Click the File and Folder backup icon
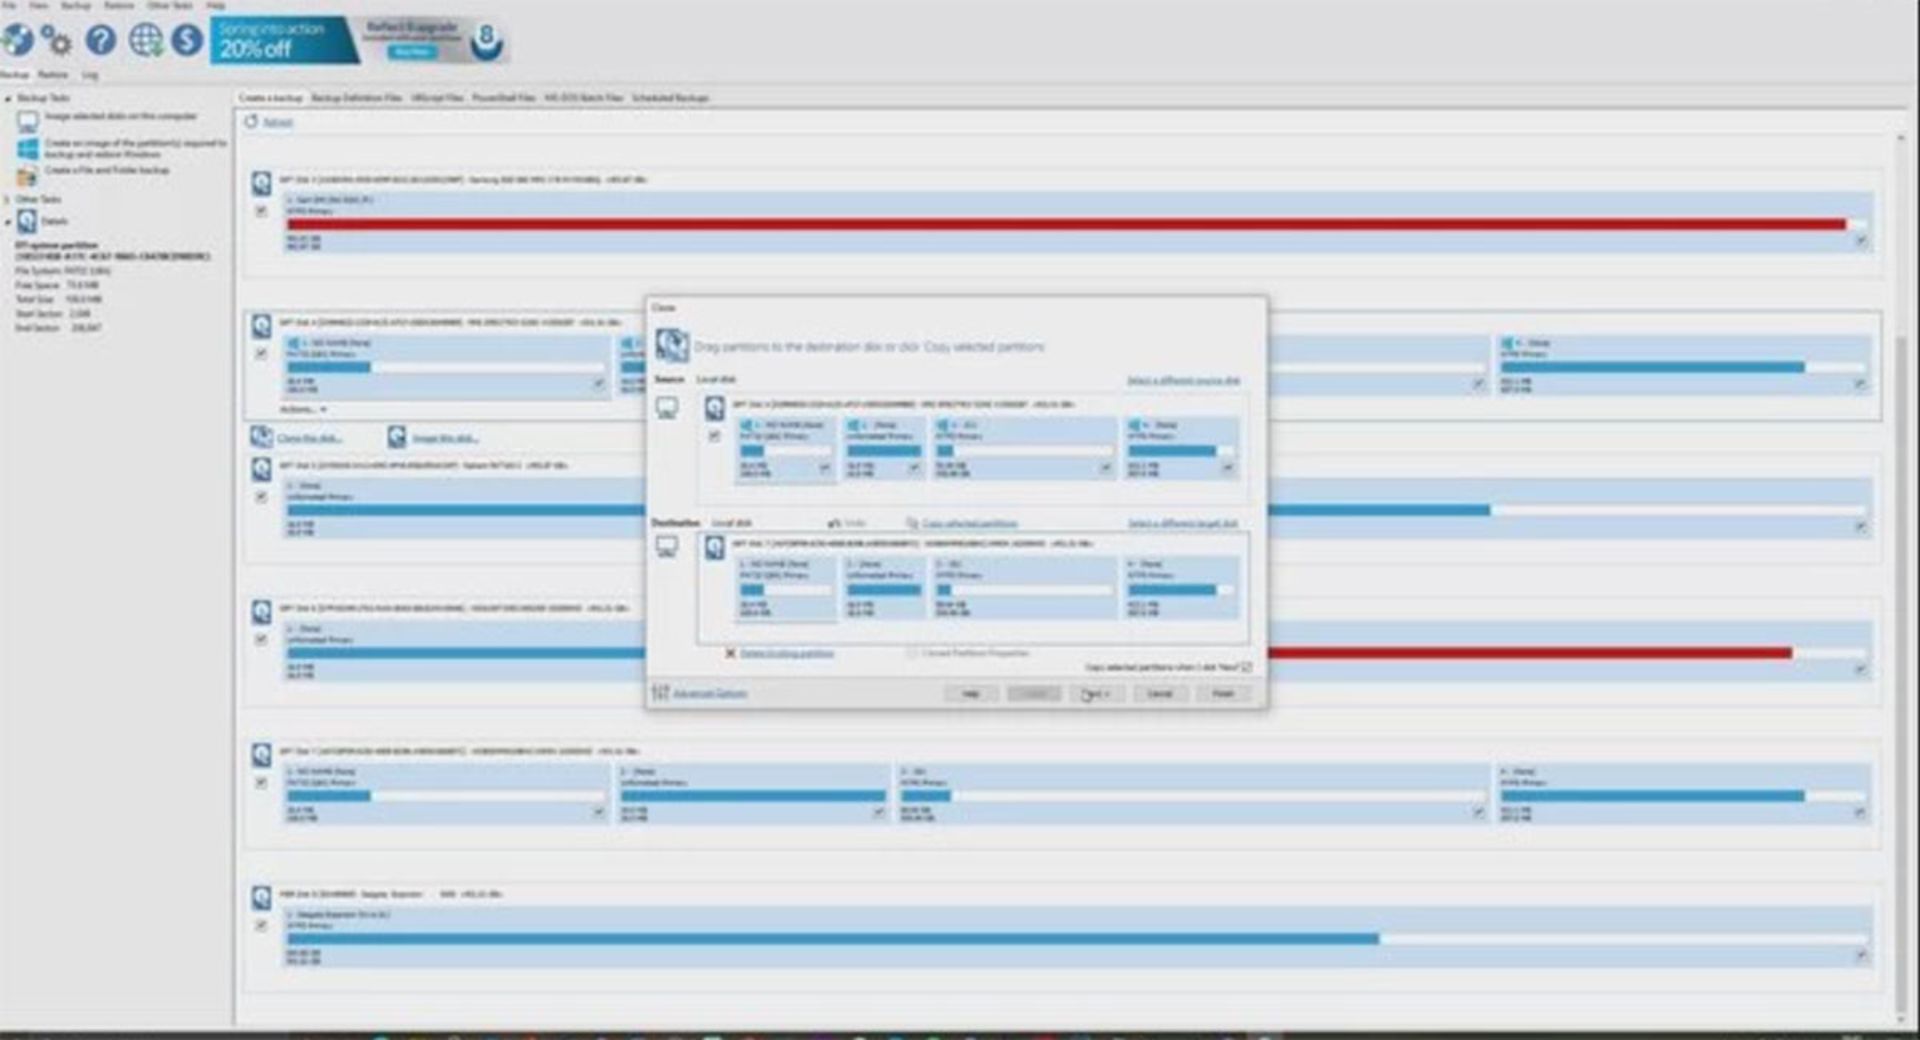The height and width of the screenshot is (1040, 1920). tap(27, 176)
